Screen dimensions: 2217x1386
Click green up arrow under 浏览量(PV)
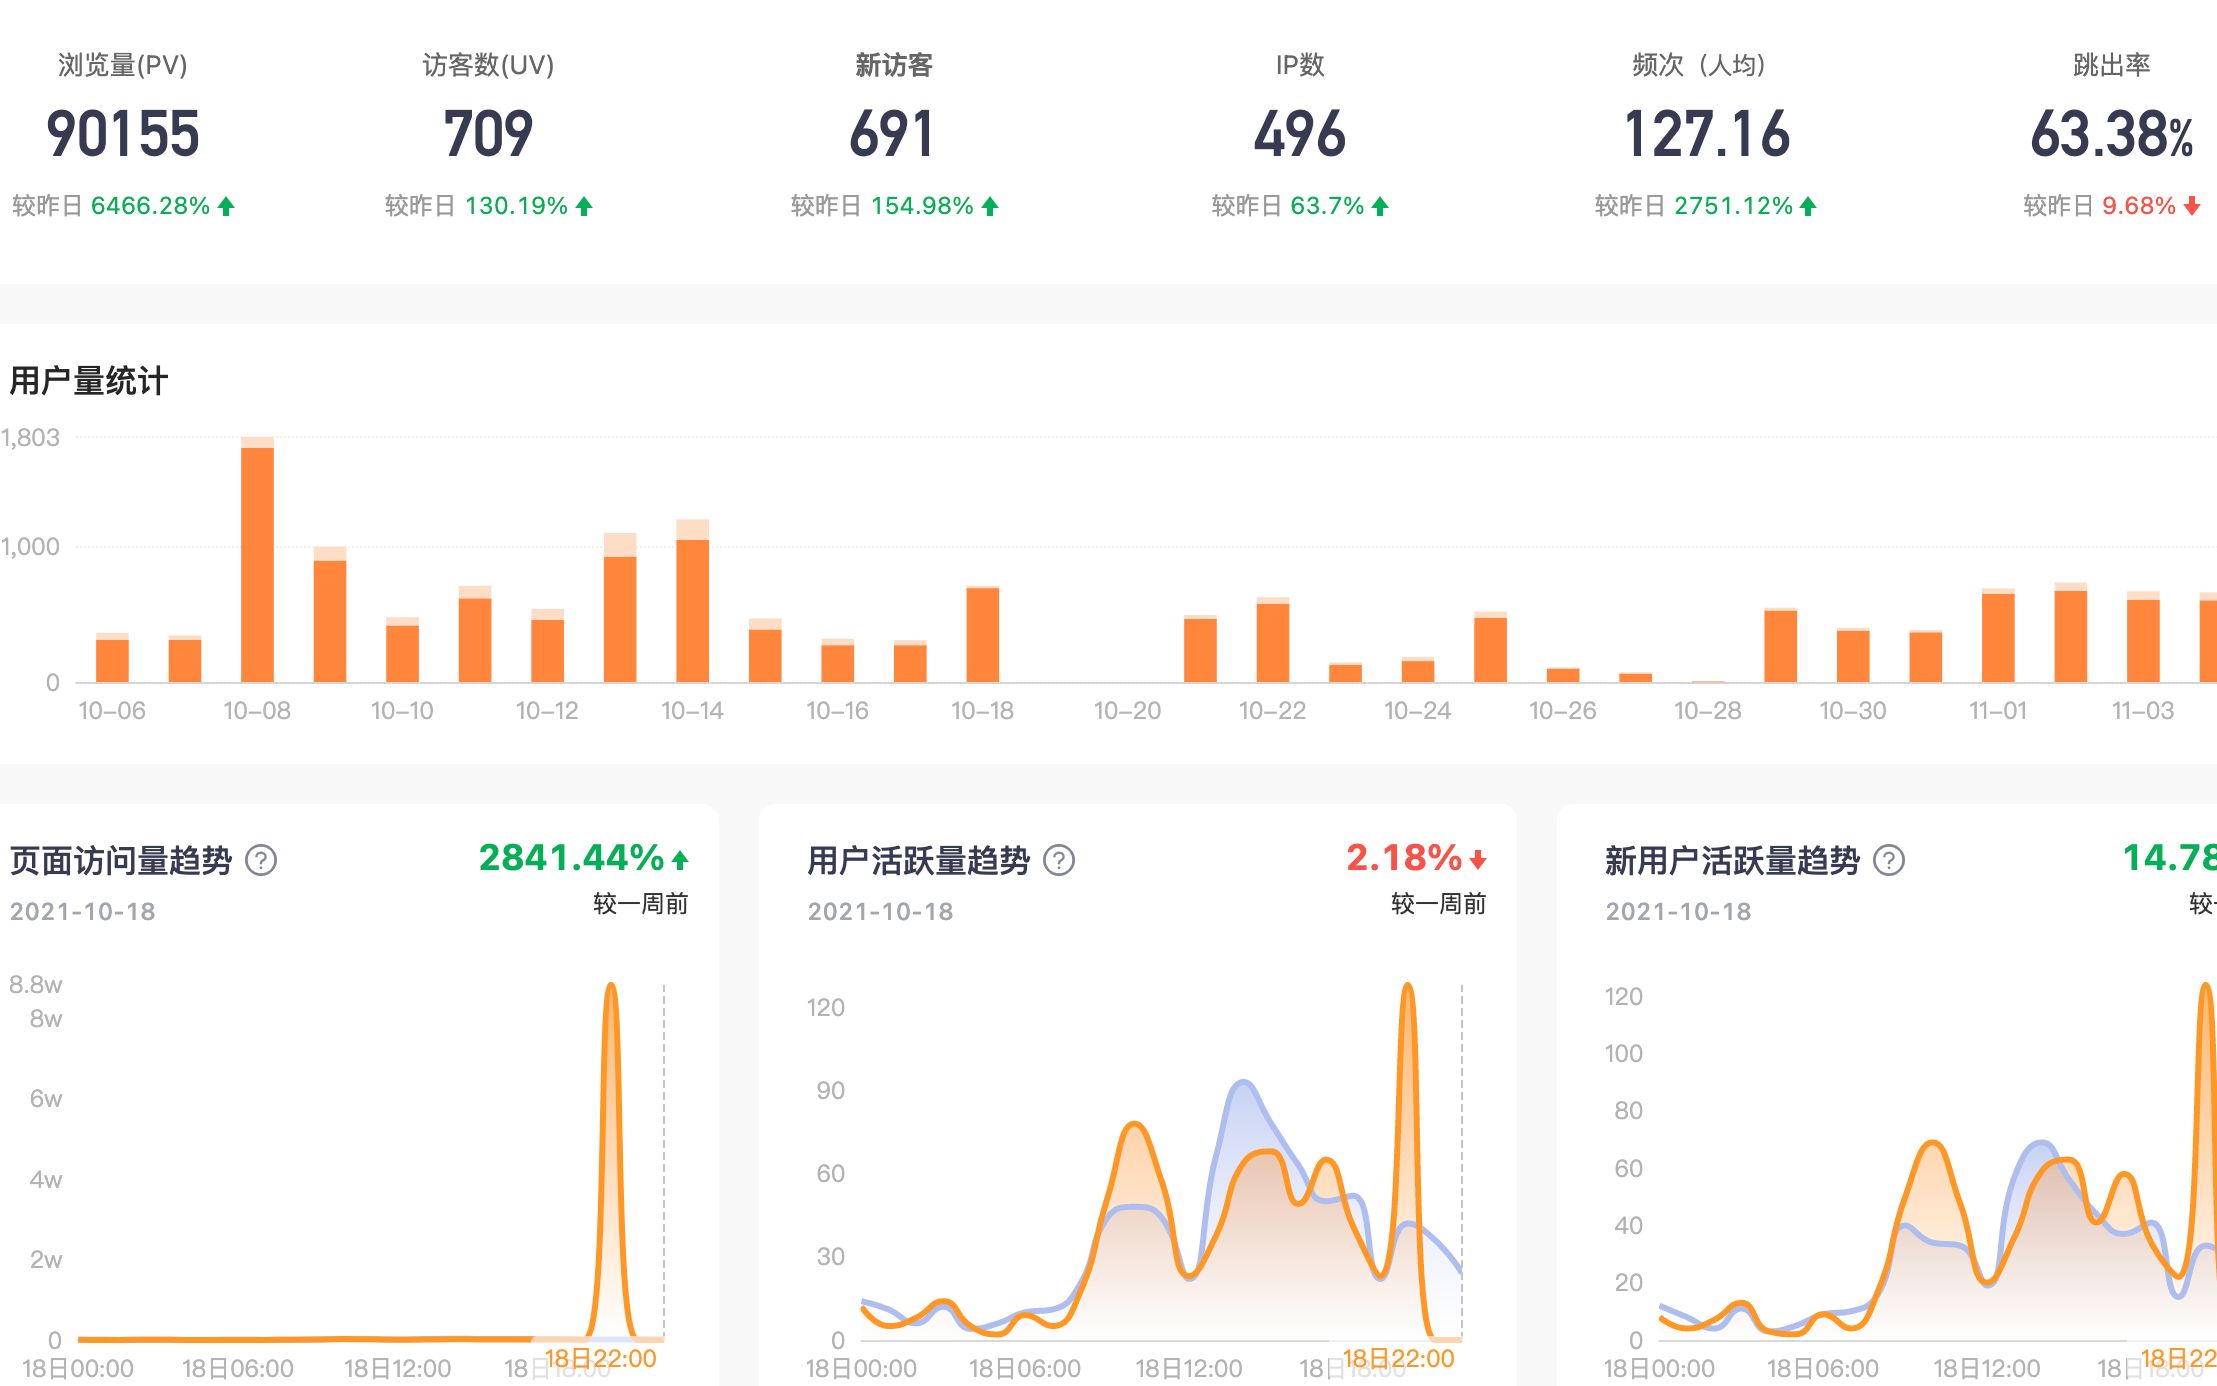click(226, 206)
